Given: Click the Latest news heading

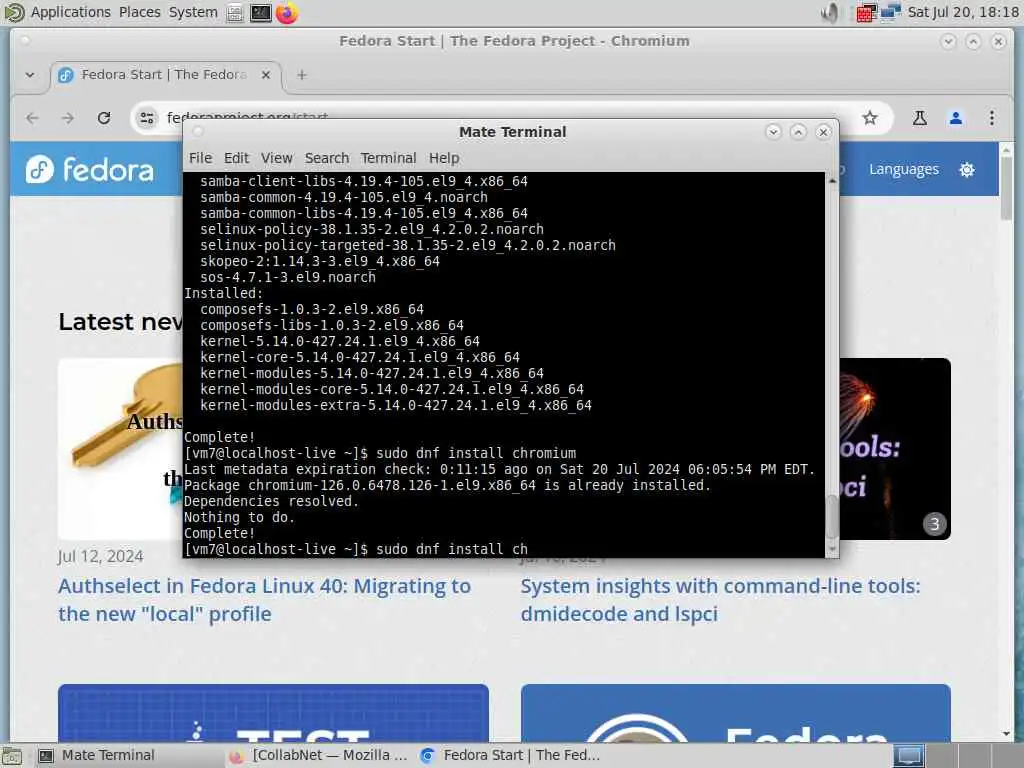Looking at the screenshot, I should 120,322.
